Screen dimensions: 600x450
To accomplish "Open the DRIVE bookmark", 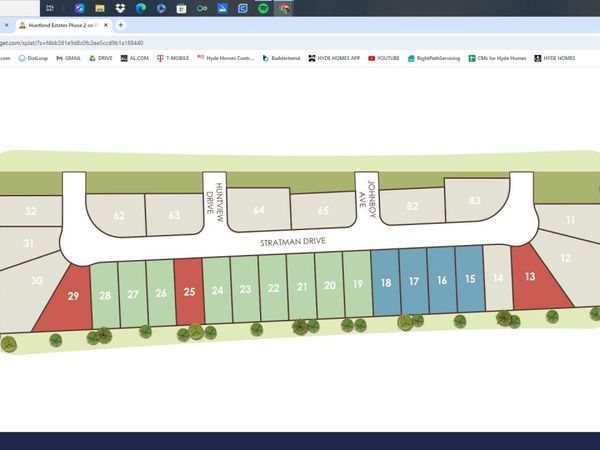I will point(100,58).
